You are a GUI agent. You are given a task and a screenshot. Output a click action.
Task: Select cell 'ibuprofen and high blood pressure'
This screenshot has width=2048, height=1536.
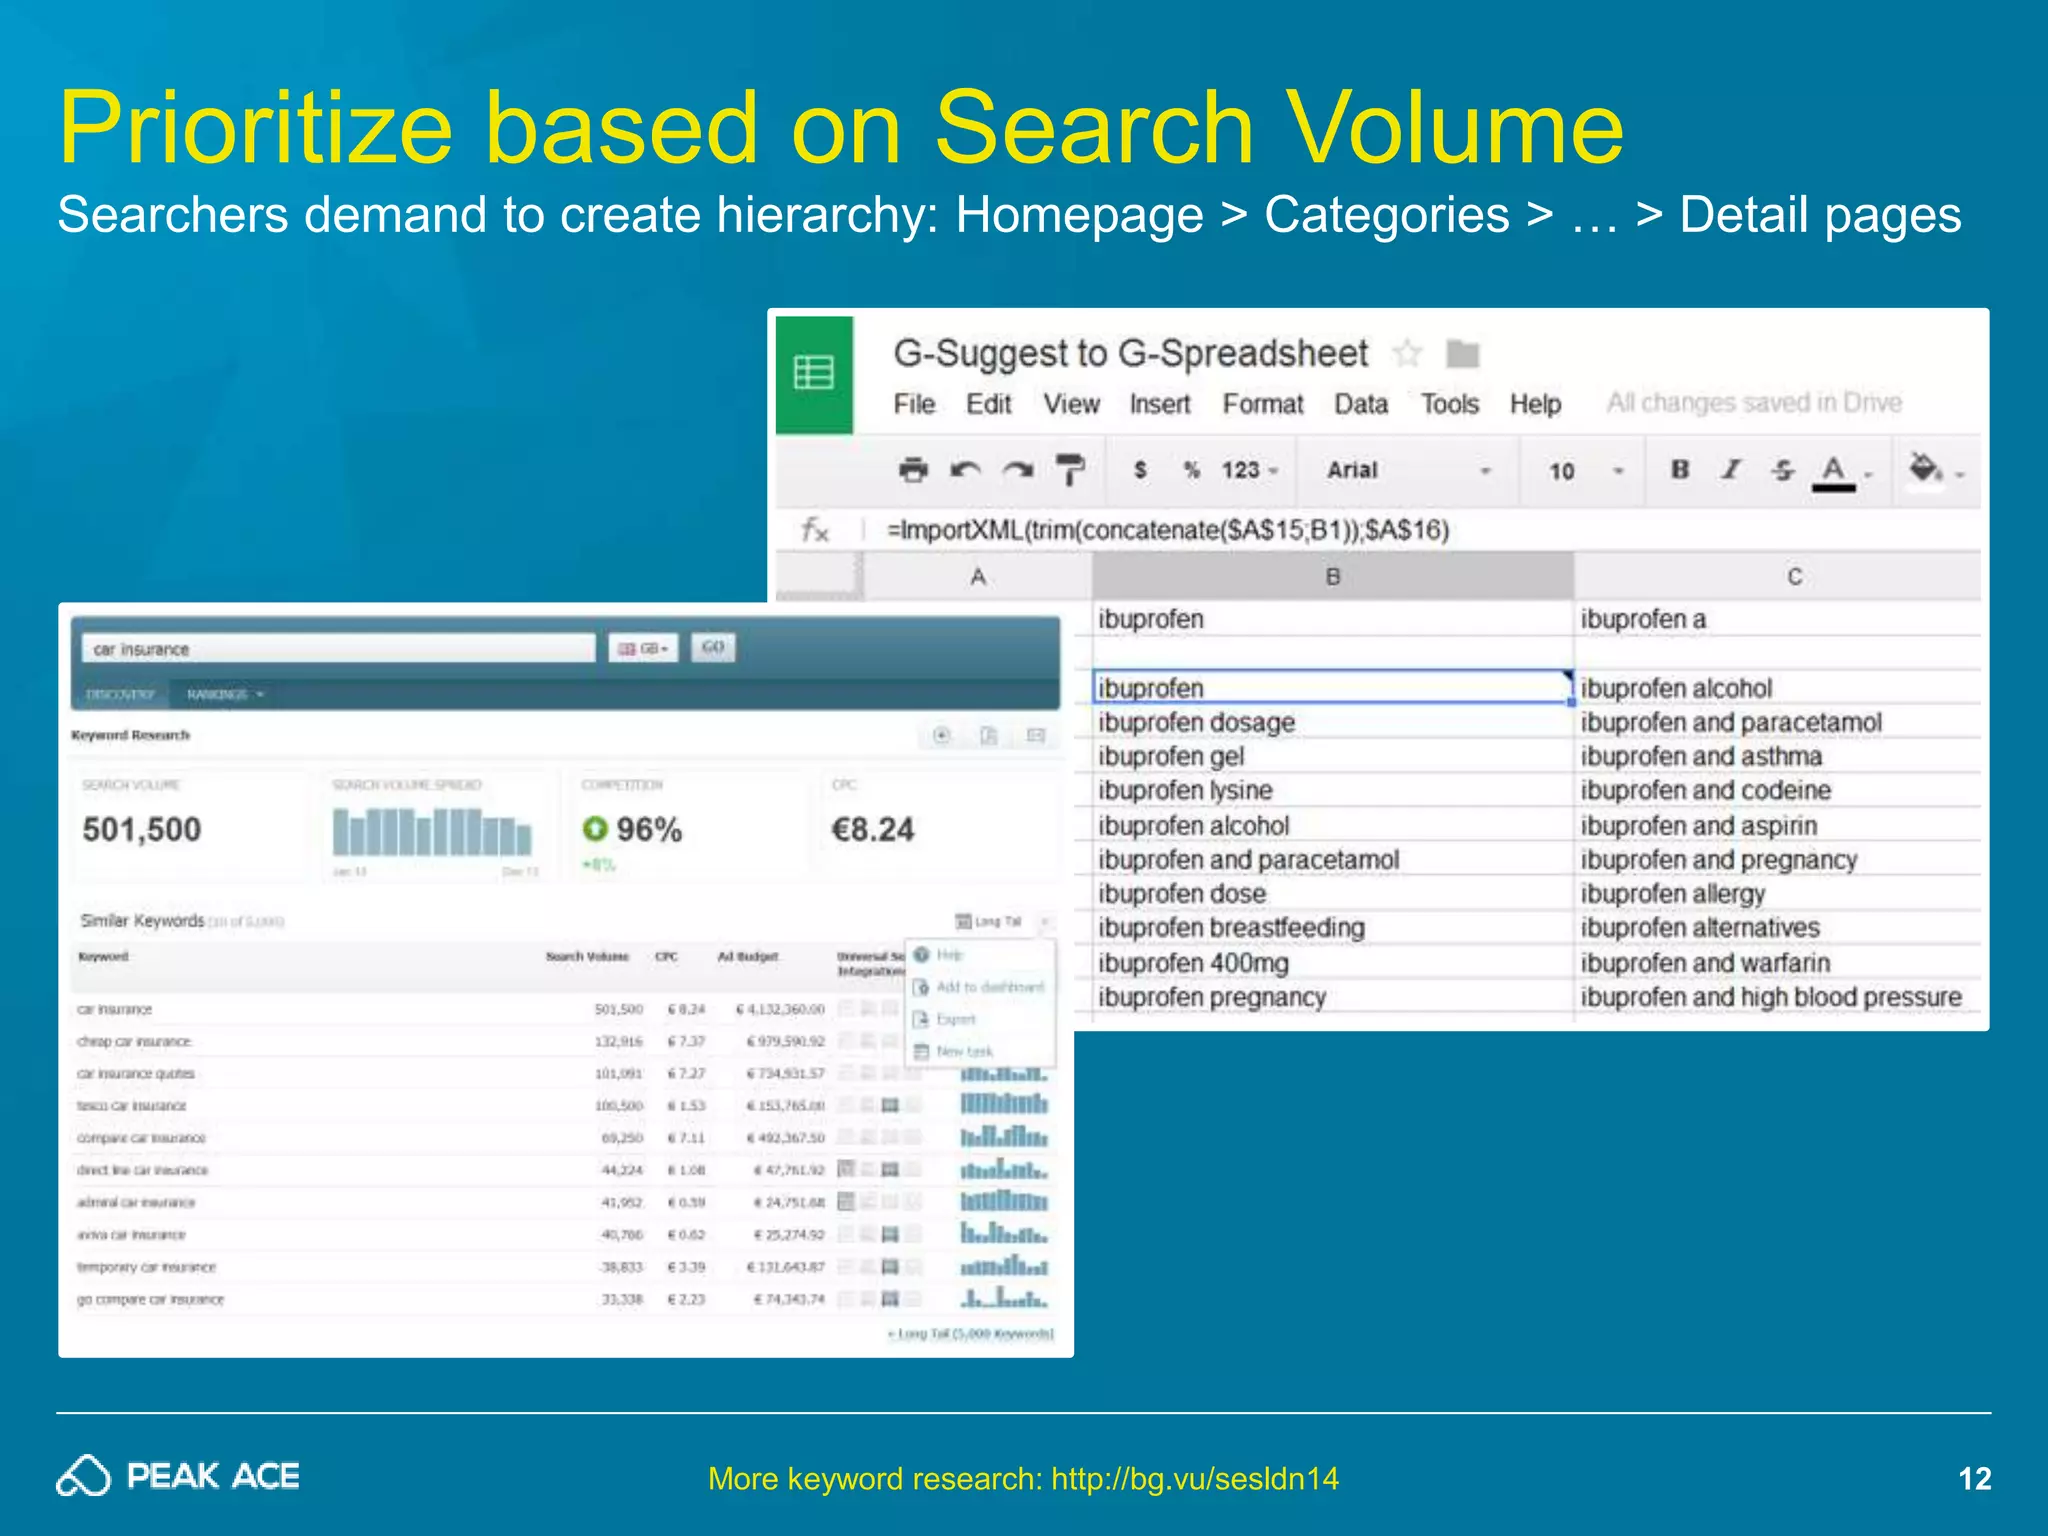[1778, 997]
